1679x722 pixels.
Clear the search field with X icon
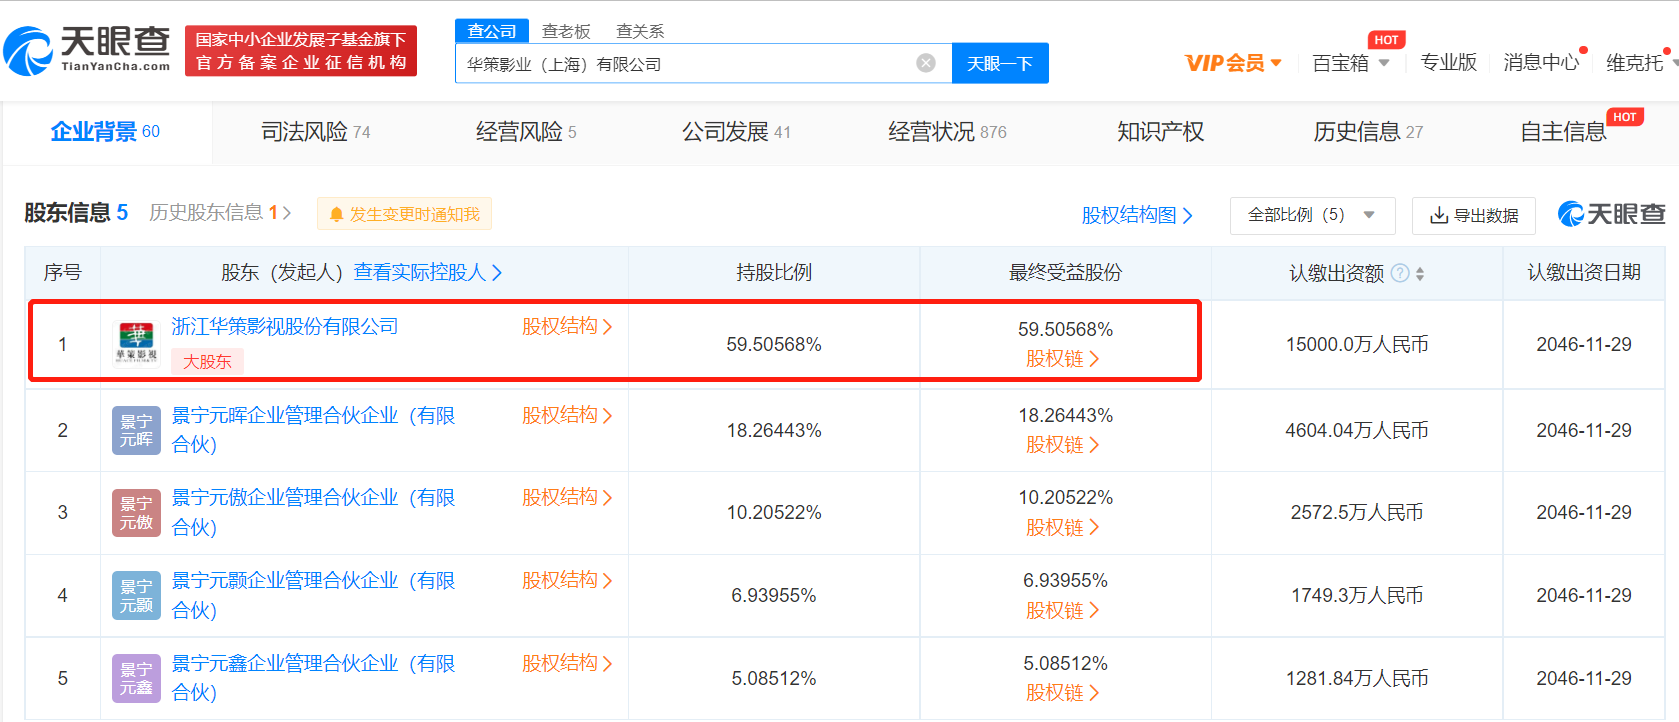(x=926, y=63)
